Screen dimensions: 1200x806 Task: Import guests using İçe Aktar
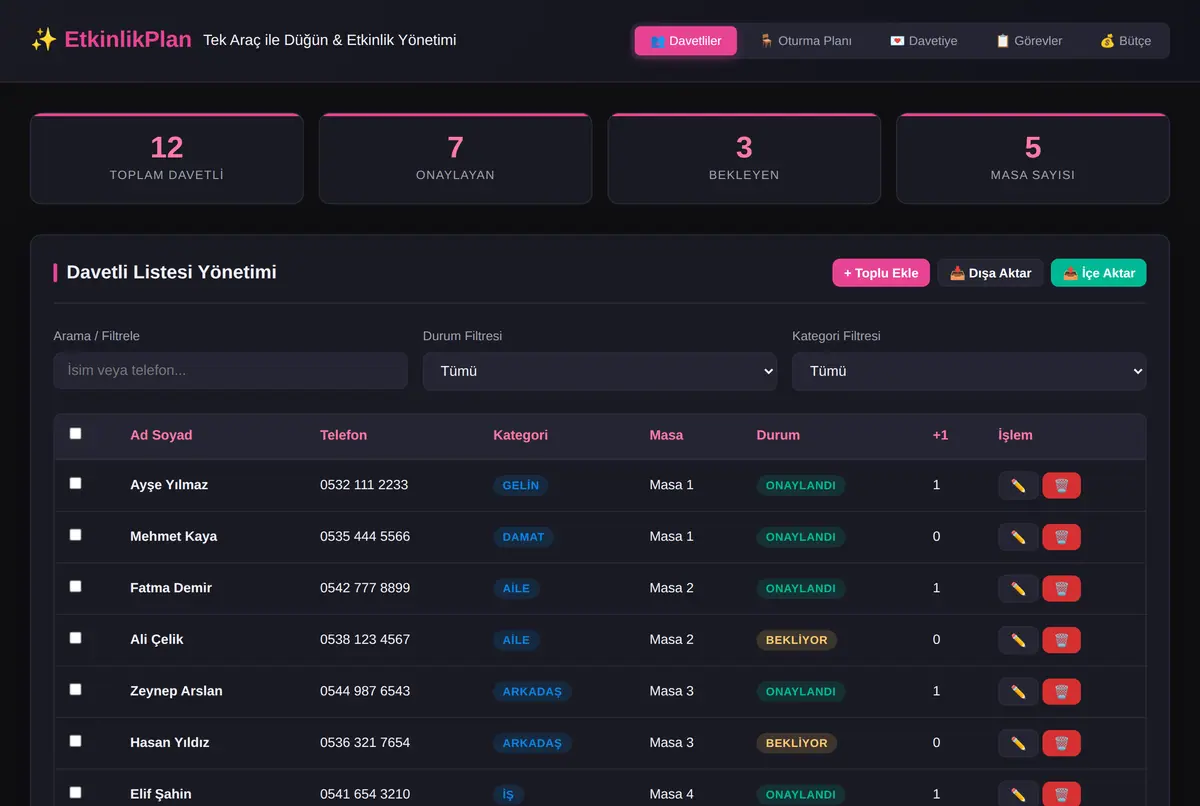tap(1099, 273)
